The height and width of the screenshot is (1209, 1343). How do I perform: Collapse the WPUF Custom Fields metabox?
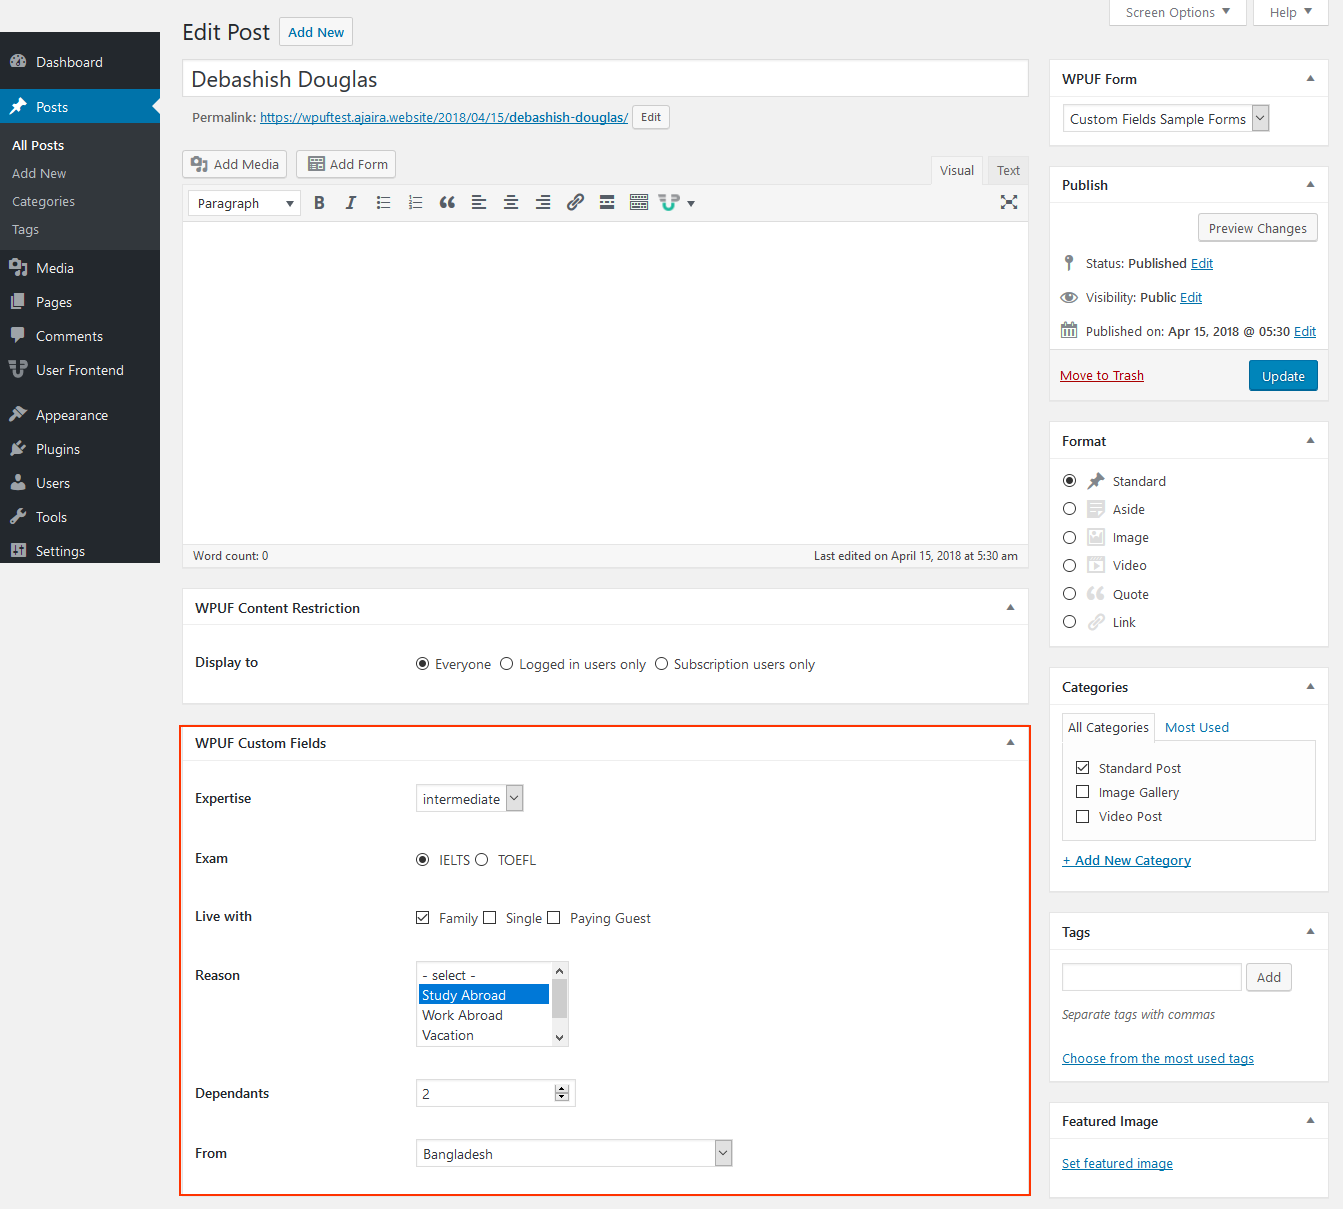point(1010,743)
